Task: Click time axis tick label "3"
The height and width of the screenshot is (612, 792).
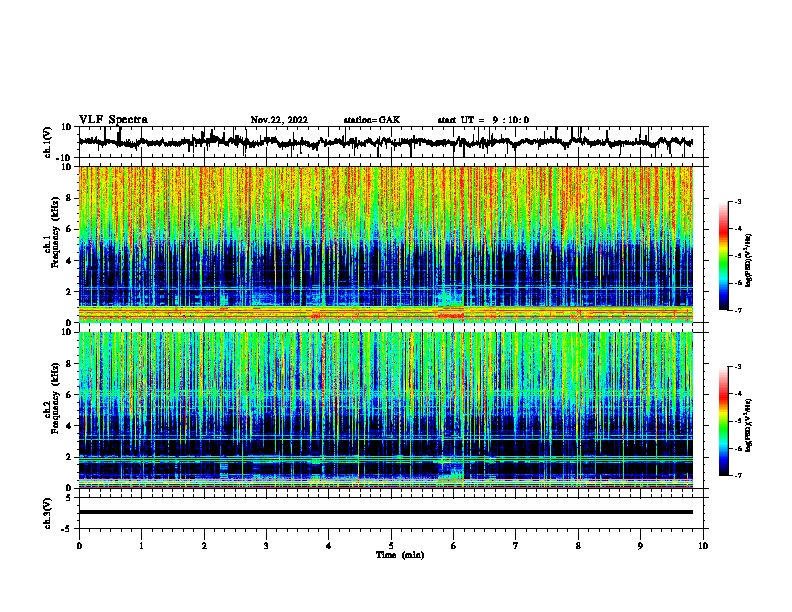Action: point(266,546)
